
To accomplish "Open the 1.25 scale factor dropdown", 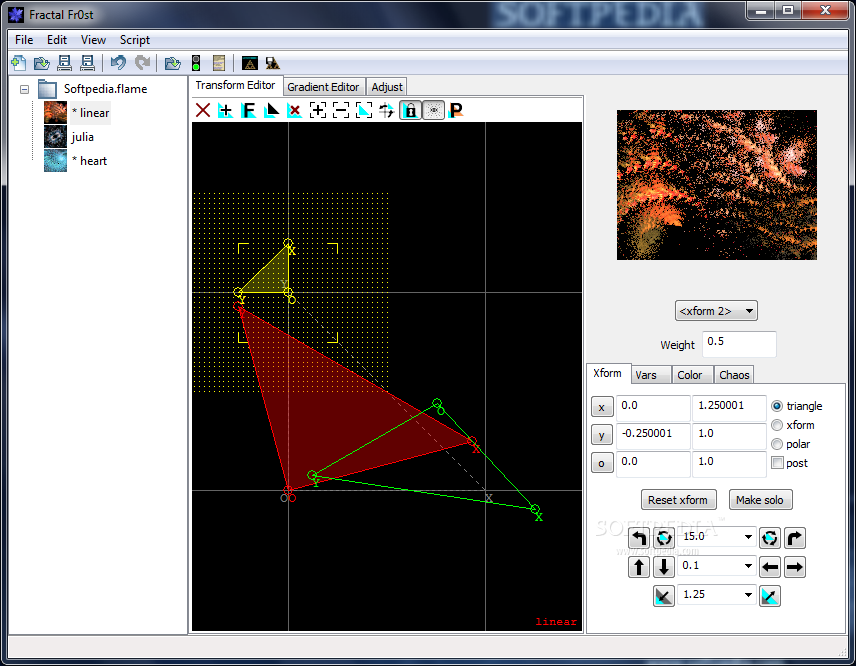I will pyautogui.click(x=748, y=595).
